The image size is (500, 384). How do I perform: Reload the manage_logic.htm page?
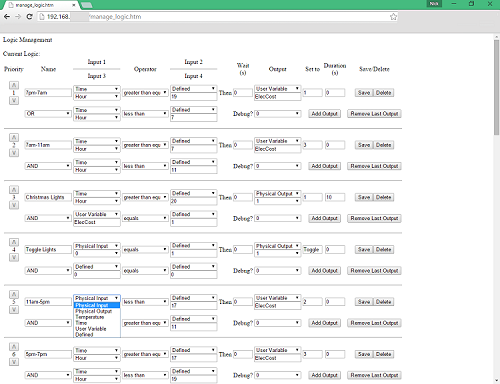29,17
